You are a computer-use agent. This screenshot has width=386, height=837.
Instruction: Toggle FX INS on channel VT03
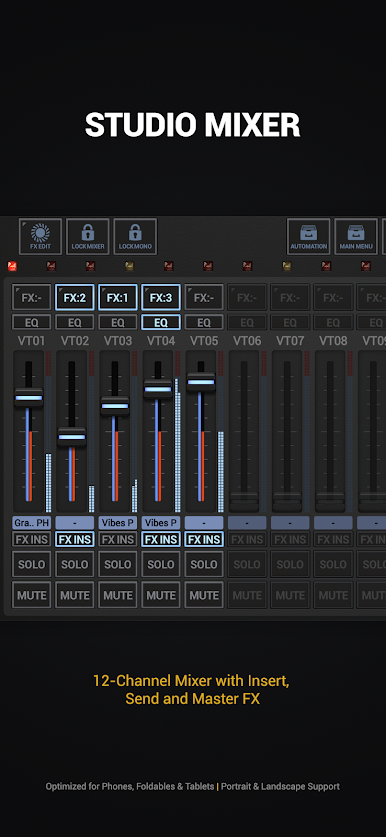point(118,539)
